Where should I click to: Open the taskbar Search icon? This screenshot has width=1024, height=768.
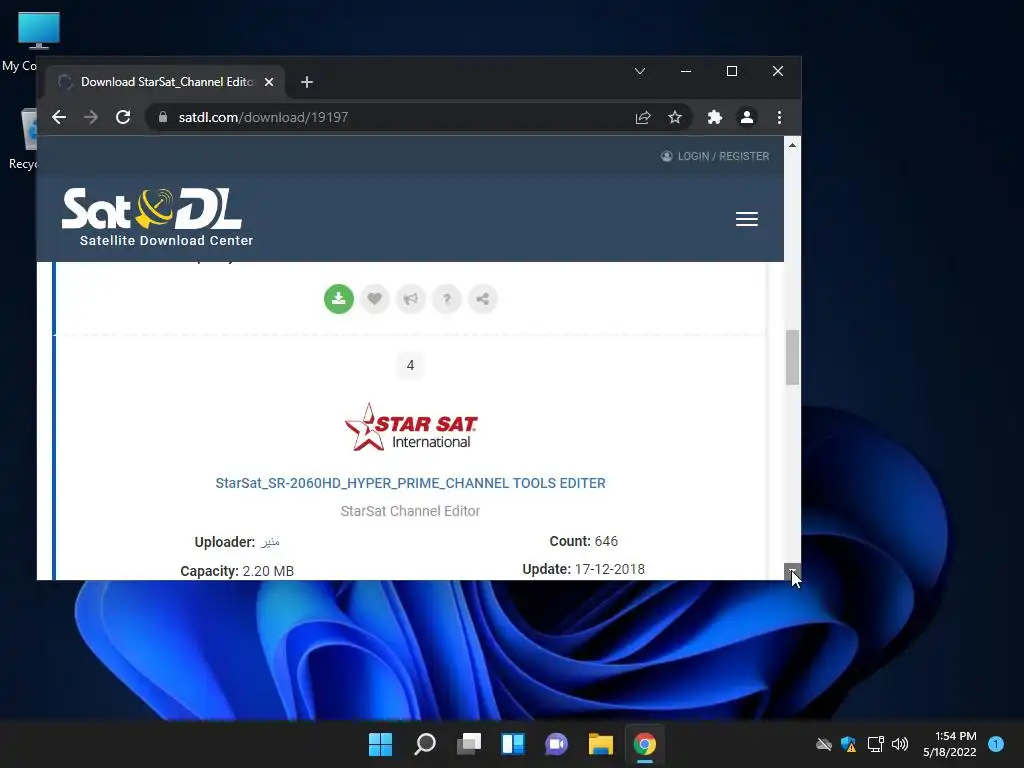point(424,744)
